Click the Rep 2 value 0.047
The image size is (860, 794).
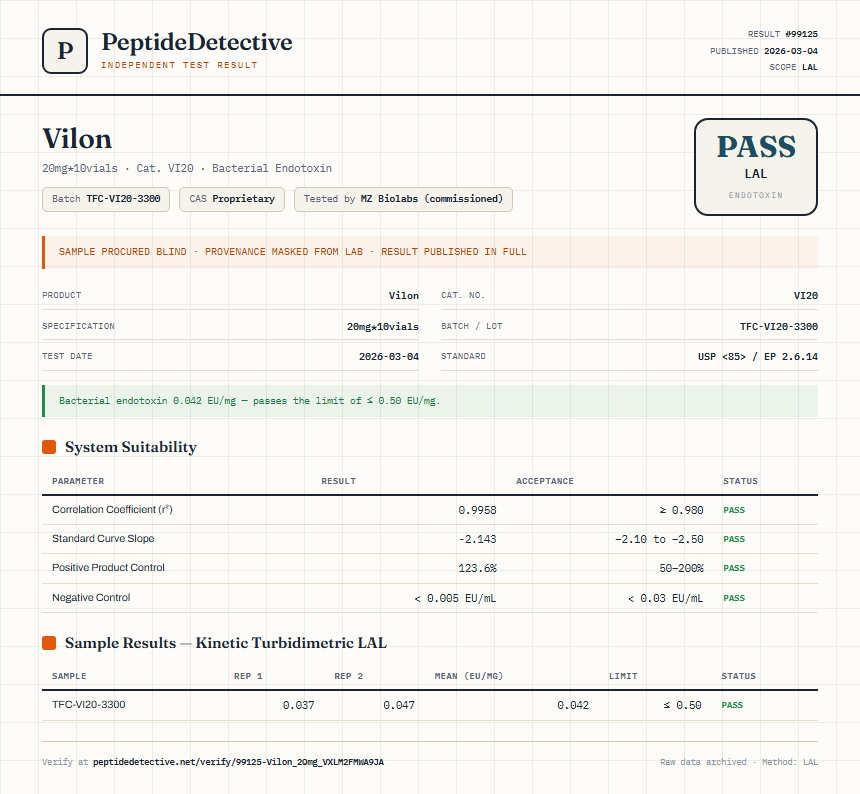tap(399, 705)
